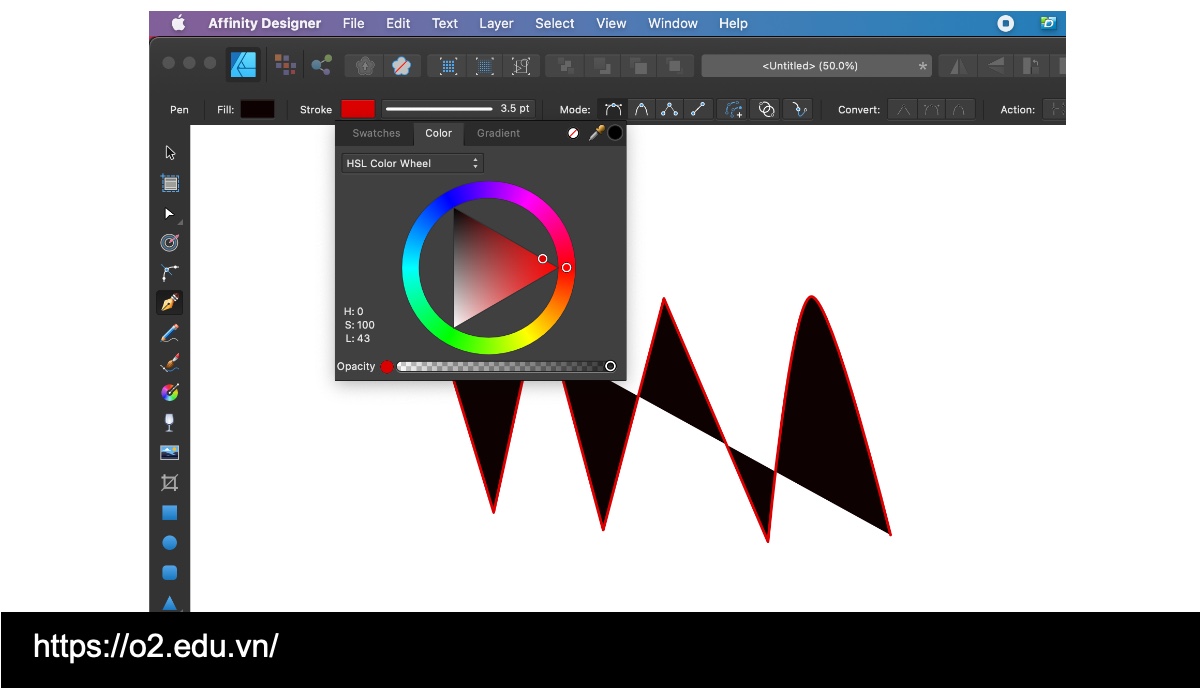The height and width of the screenshot is (688, 1200).
Task: Enable Smart mode toggle
Action: [x=642, y=110]
